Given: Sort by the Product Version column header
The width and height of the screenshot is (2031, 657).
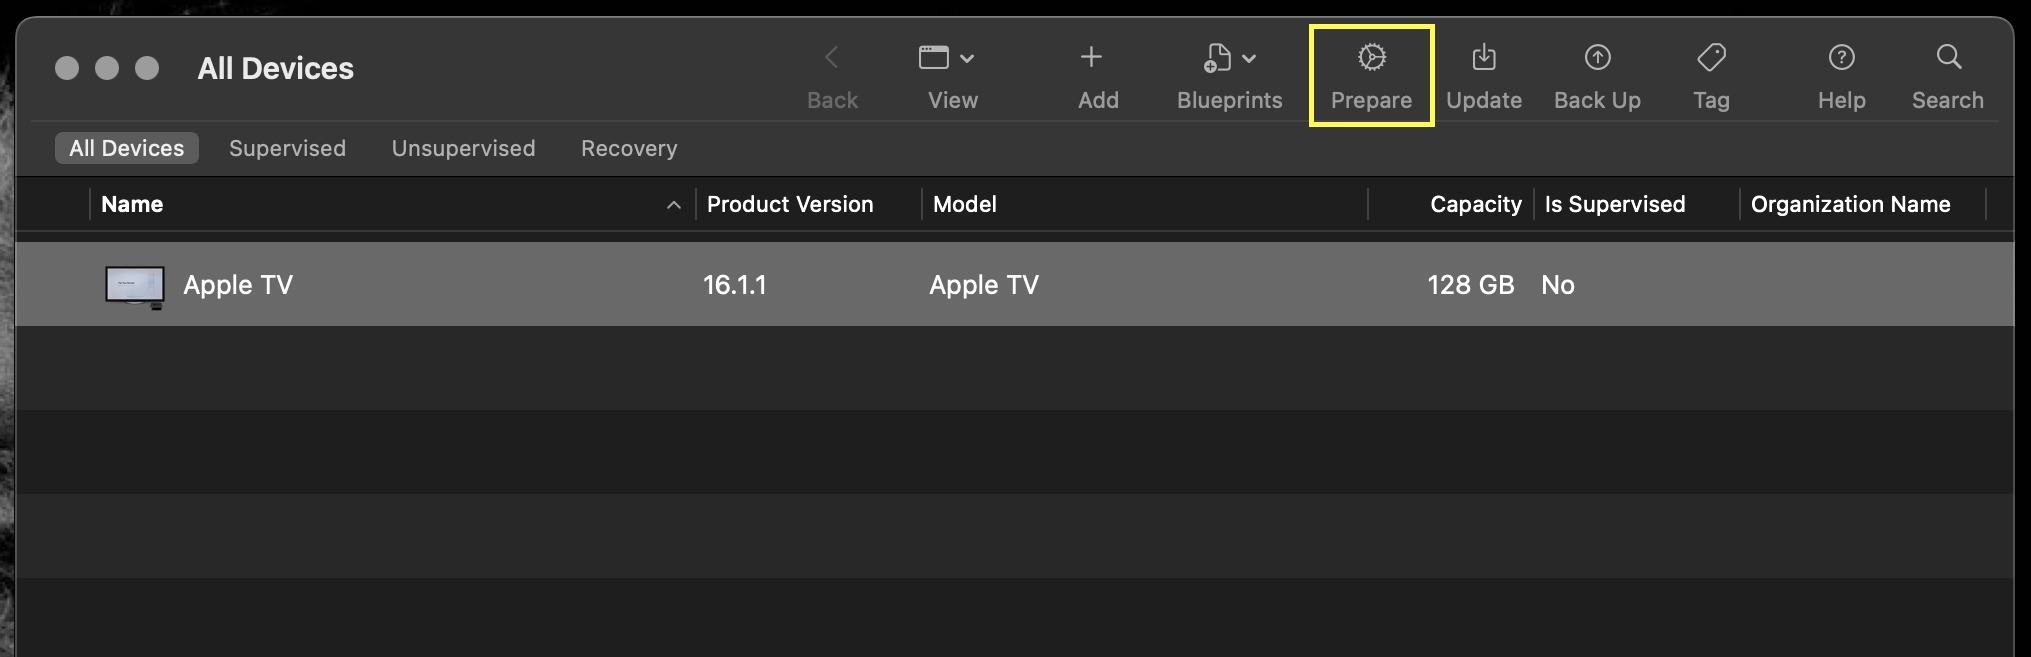Looking at the screenshot, I should click(x=790, y=204).
